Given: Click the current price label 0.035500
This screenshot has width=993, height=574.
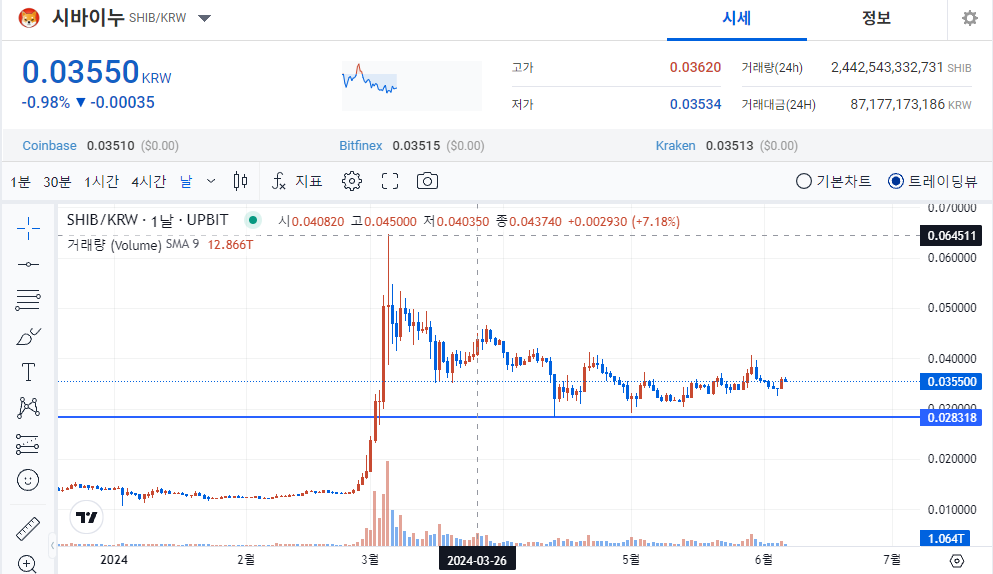Looking at the screenshot, I should pyautogui.click(x=951, y=381).
